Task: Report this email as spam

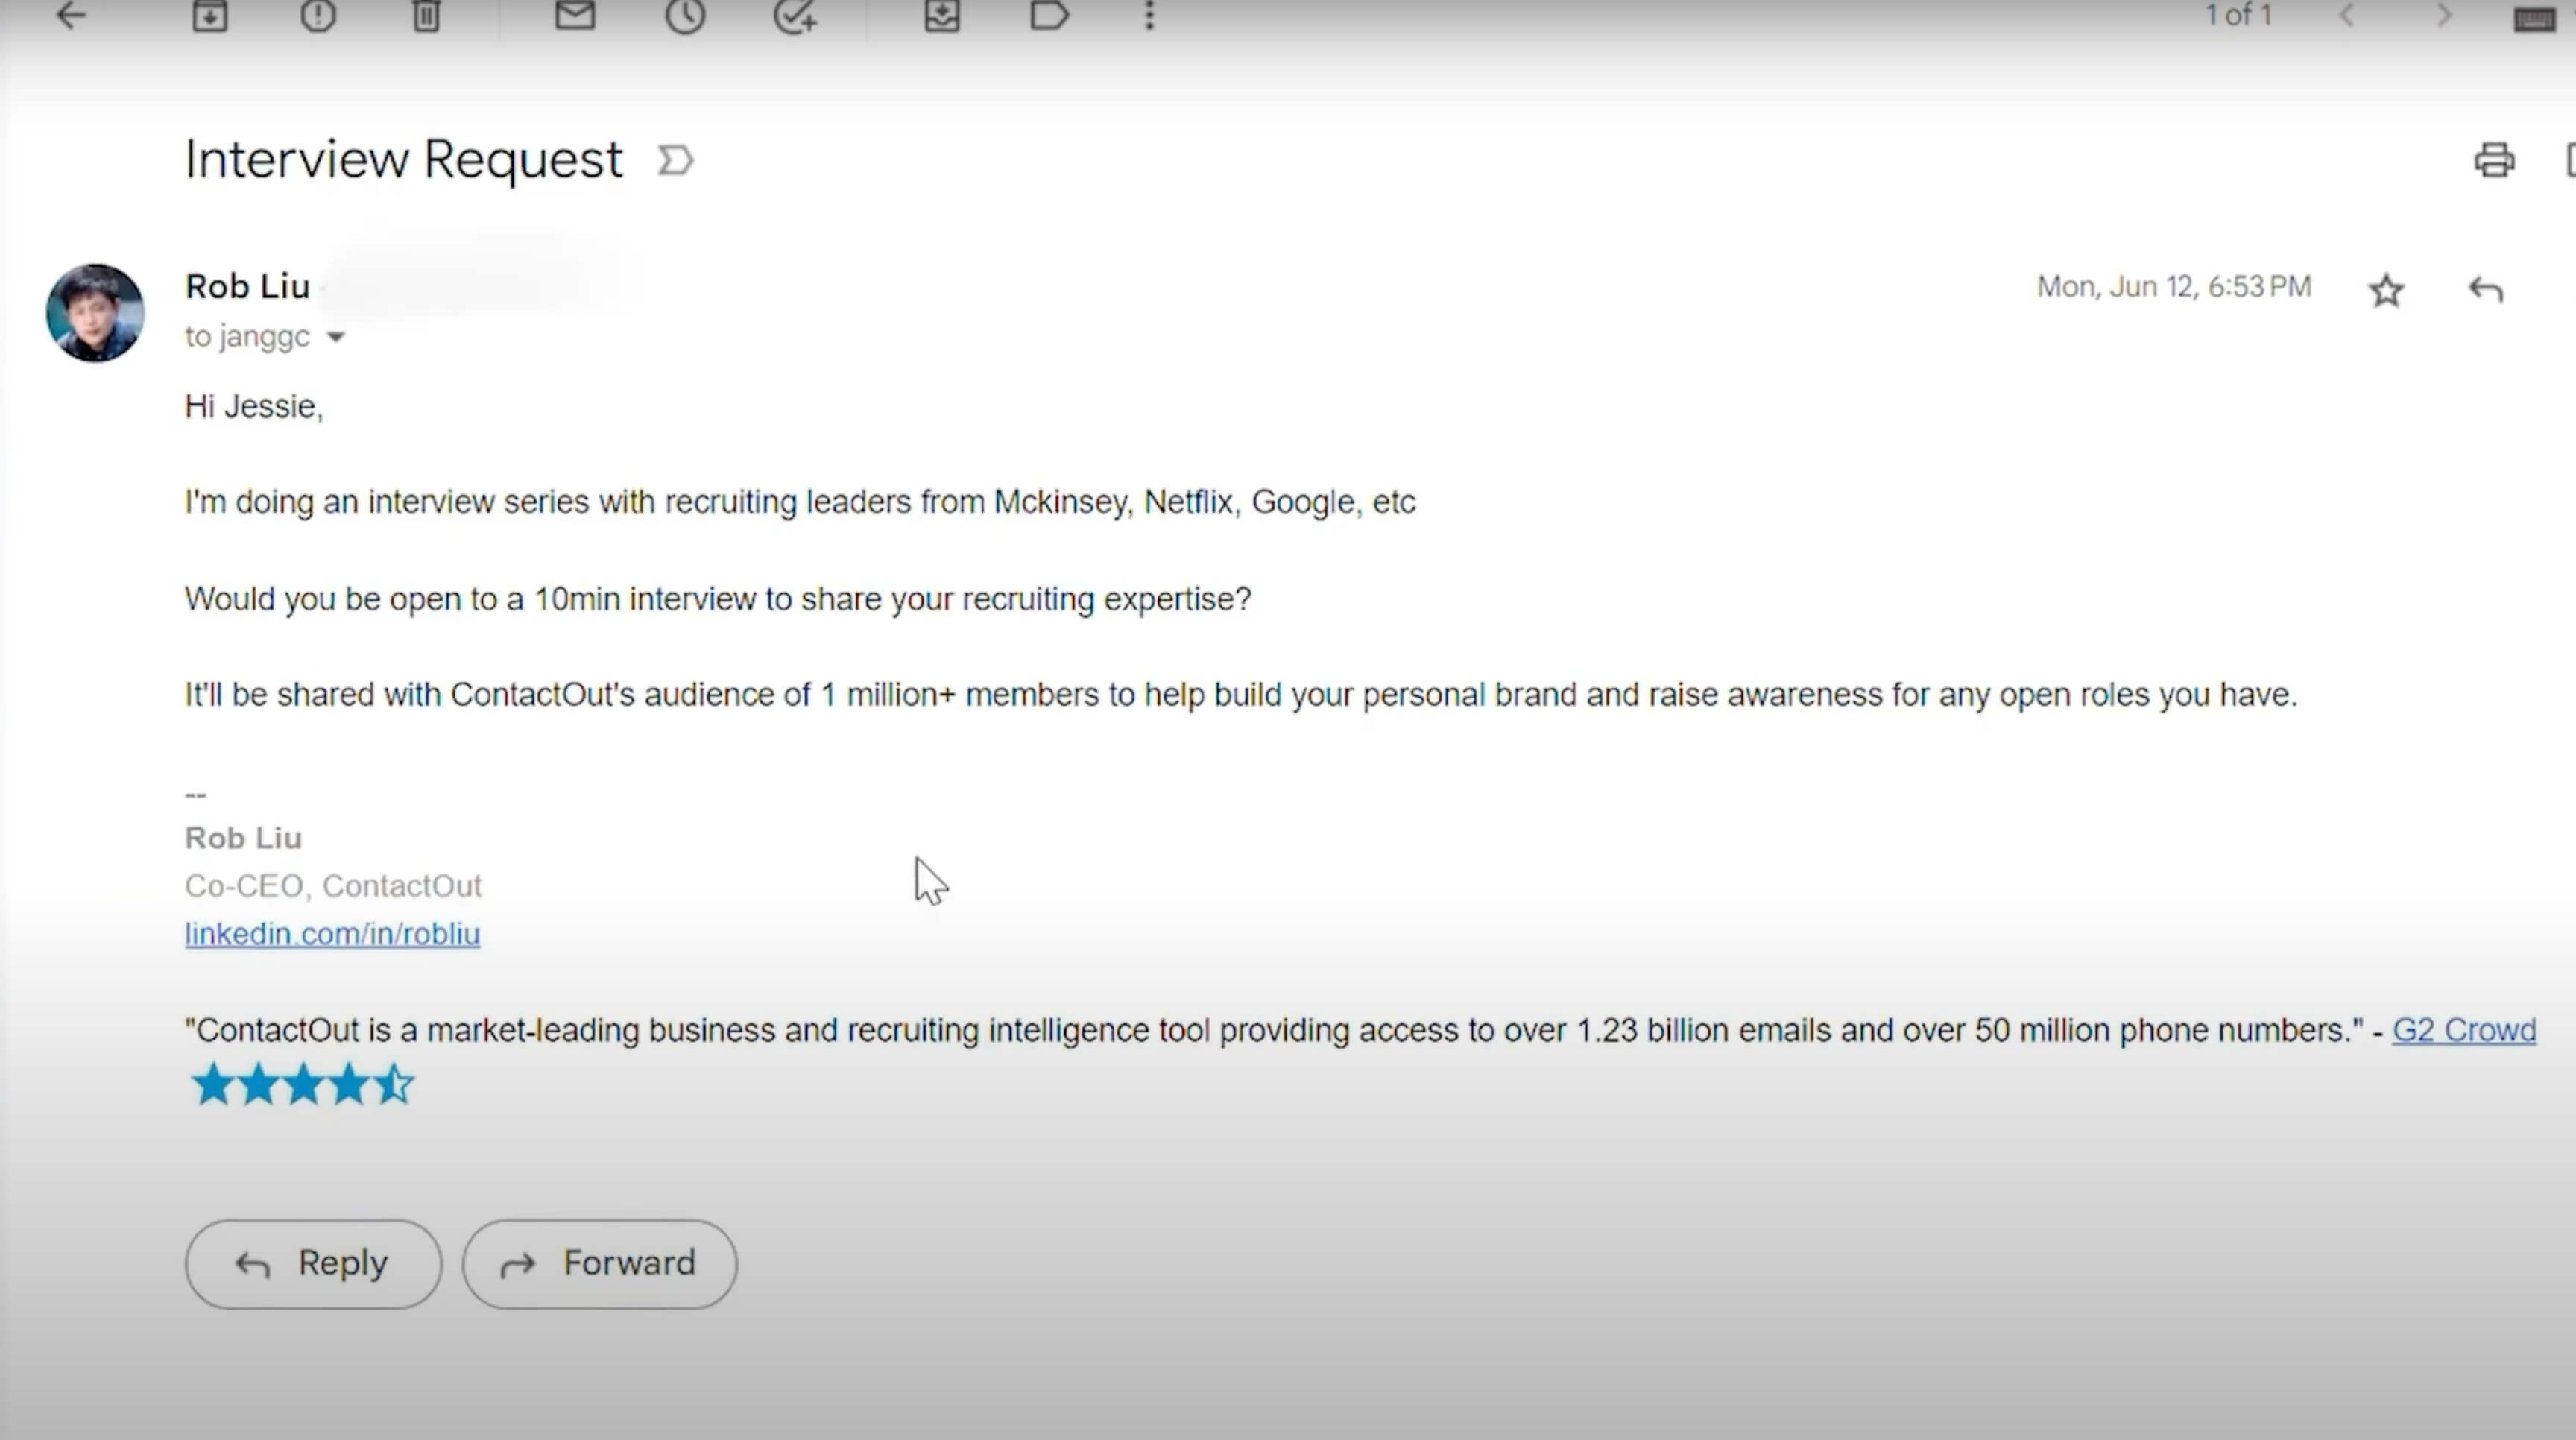Action: pos(318,15)
